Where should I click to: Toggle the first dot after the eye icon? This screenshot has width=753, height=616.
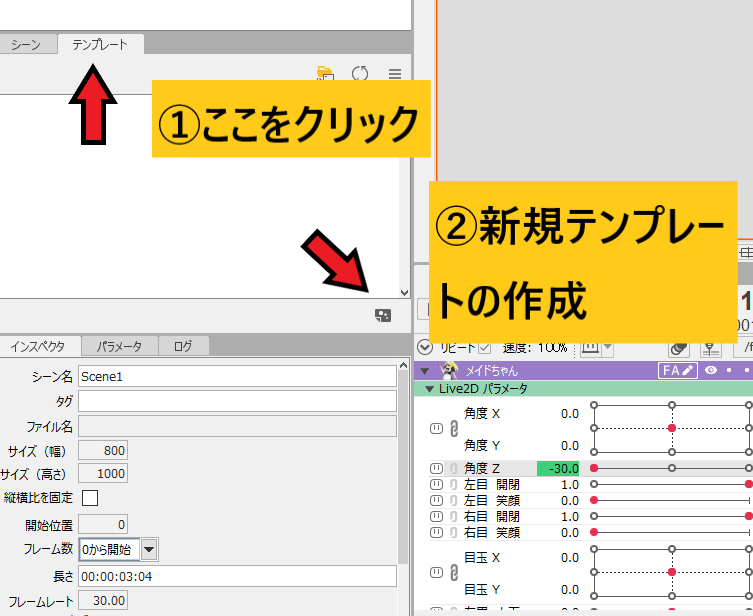click(729, 370)
